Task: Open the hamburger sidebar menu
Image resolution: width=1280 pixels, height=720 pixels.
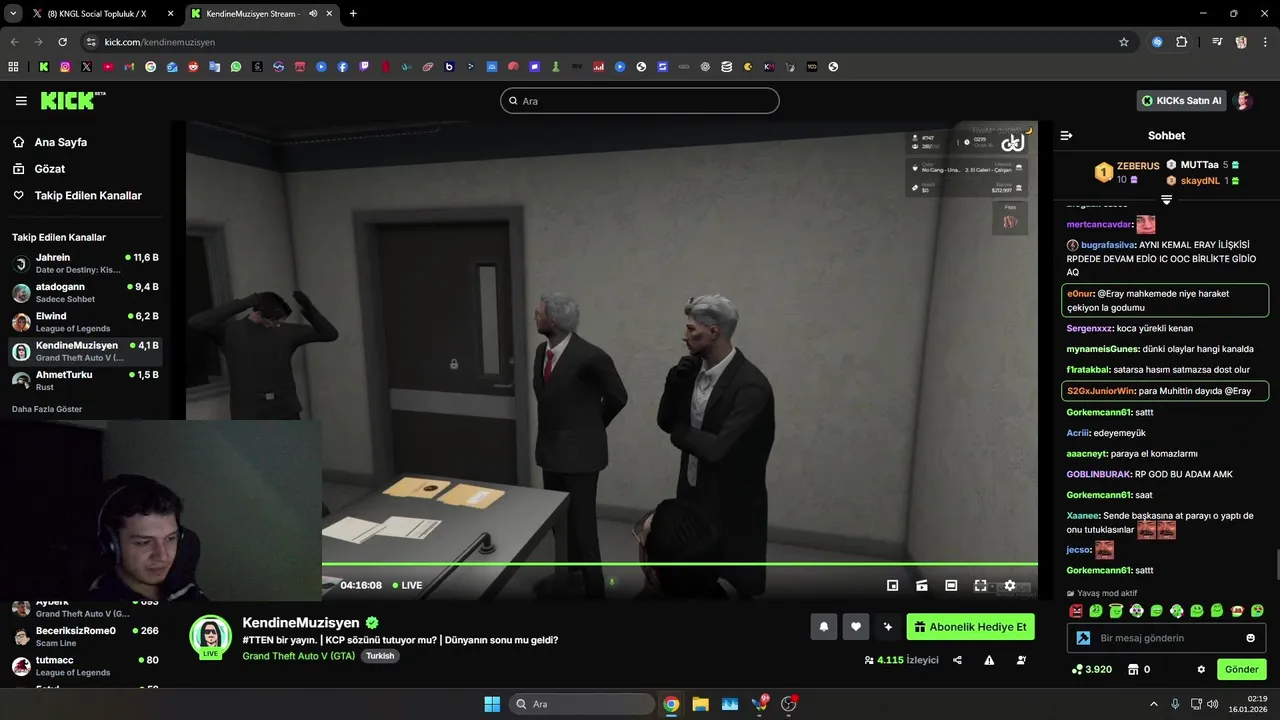Action: tap(21, 101)
